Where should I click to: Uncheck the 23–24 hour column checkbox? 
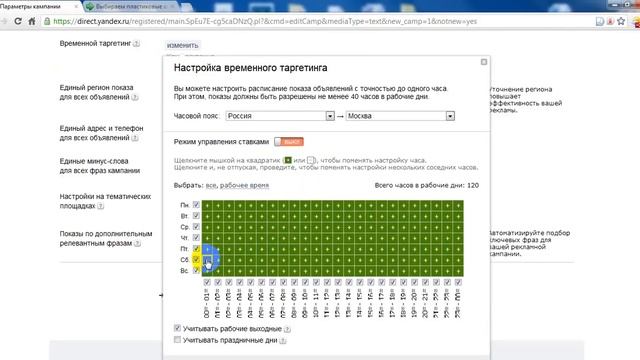pos(458,282)
